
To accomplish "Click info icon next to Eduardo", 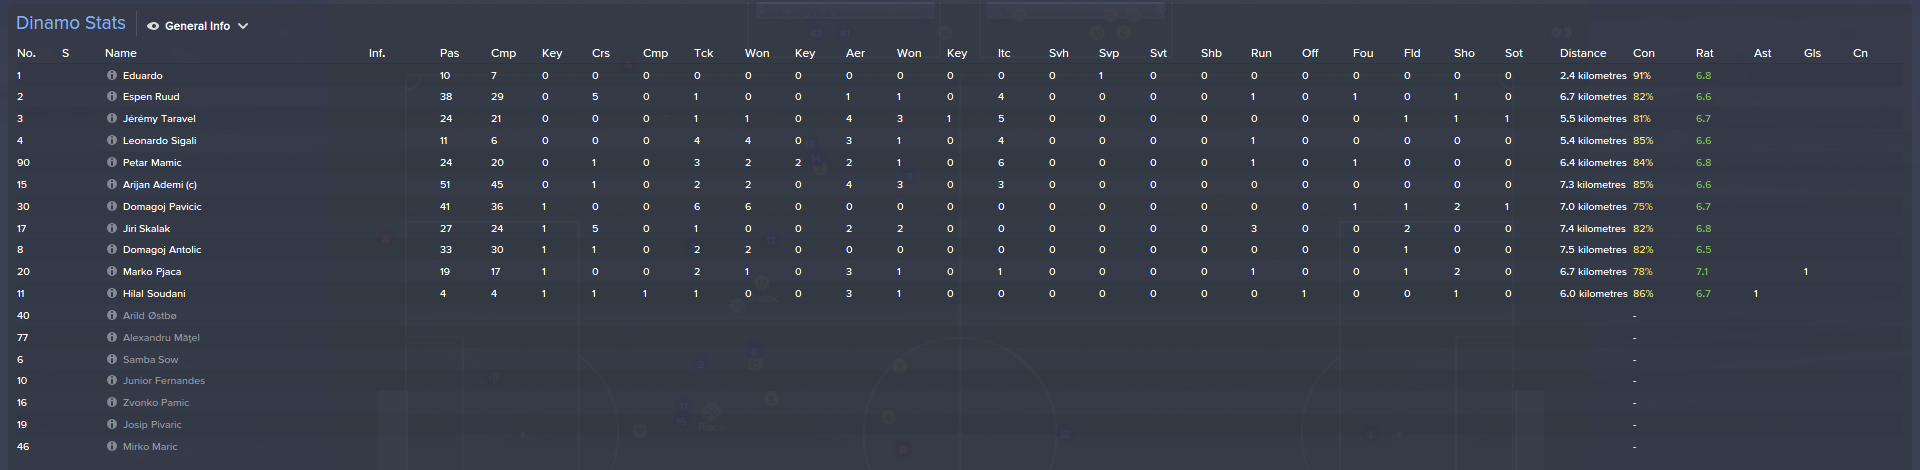I will coord(112,75).
